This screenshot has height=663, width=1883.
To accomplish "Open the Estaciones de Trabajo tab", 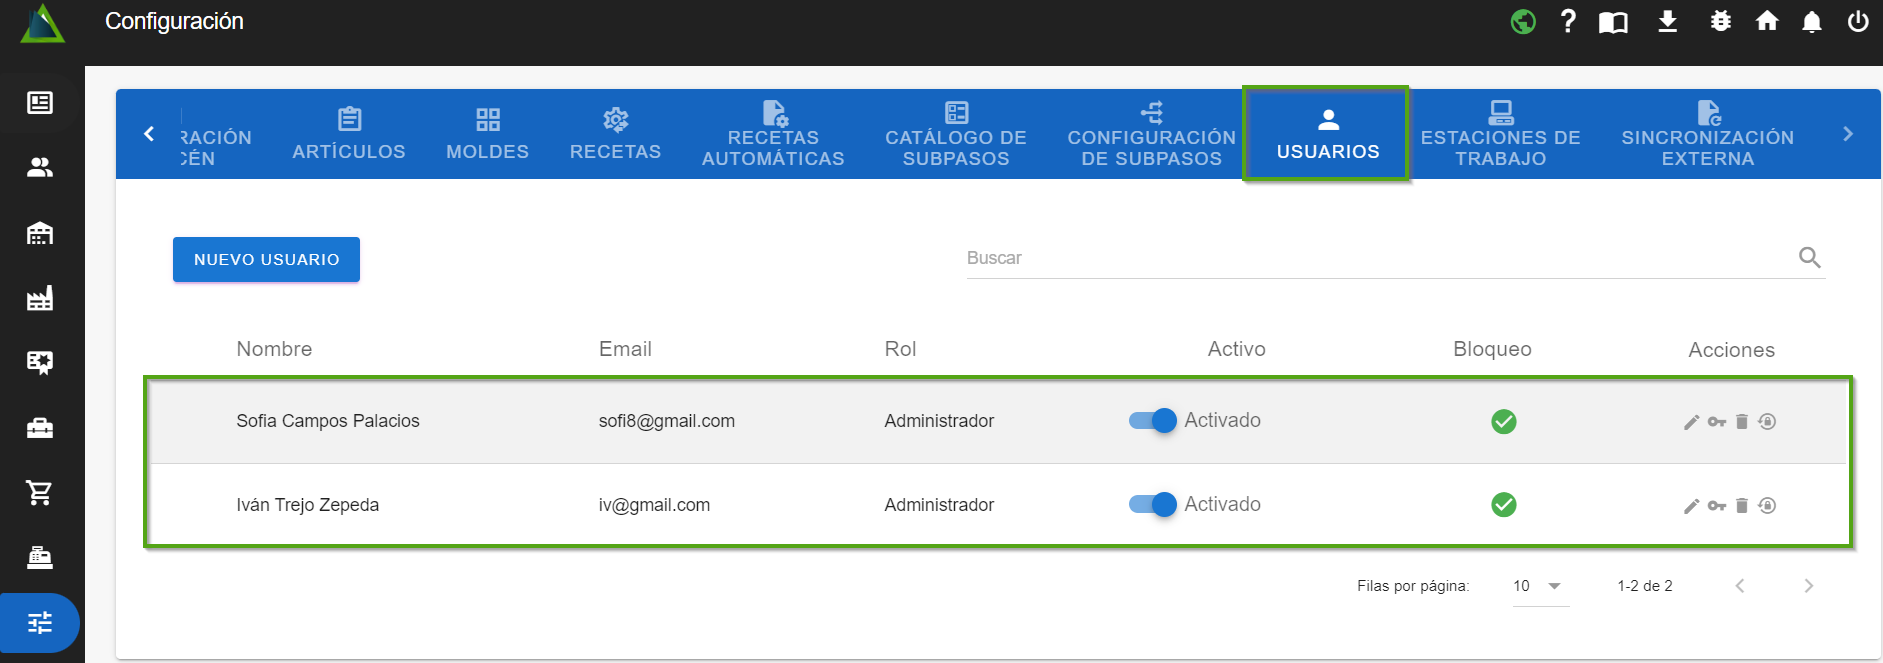I will coord(1500,134).
